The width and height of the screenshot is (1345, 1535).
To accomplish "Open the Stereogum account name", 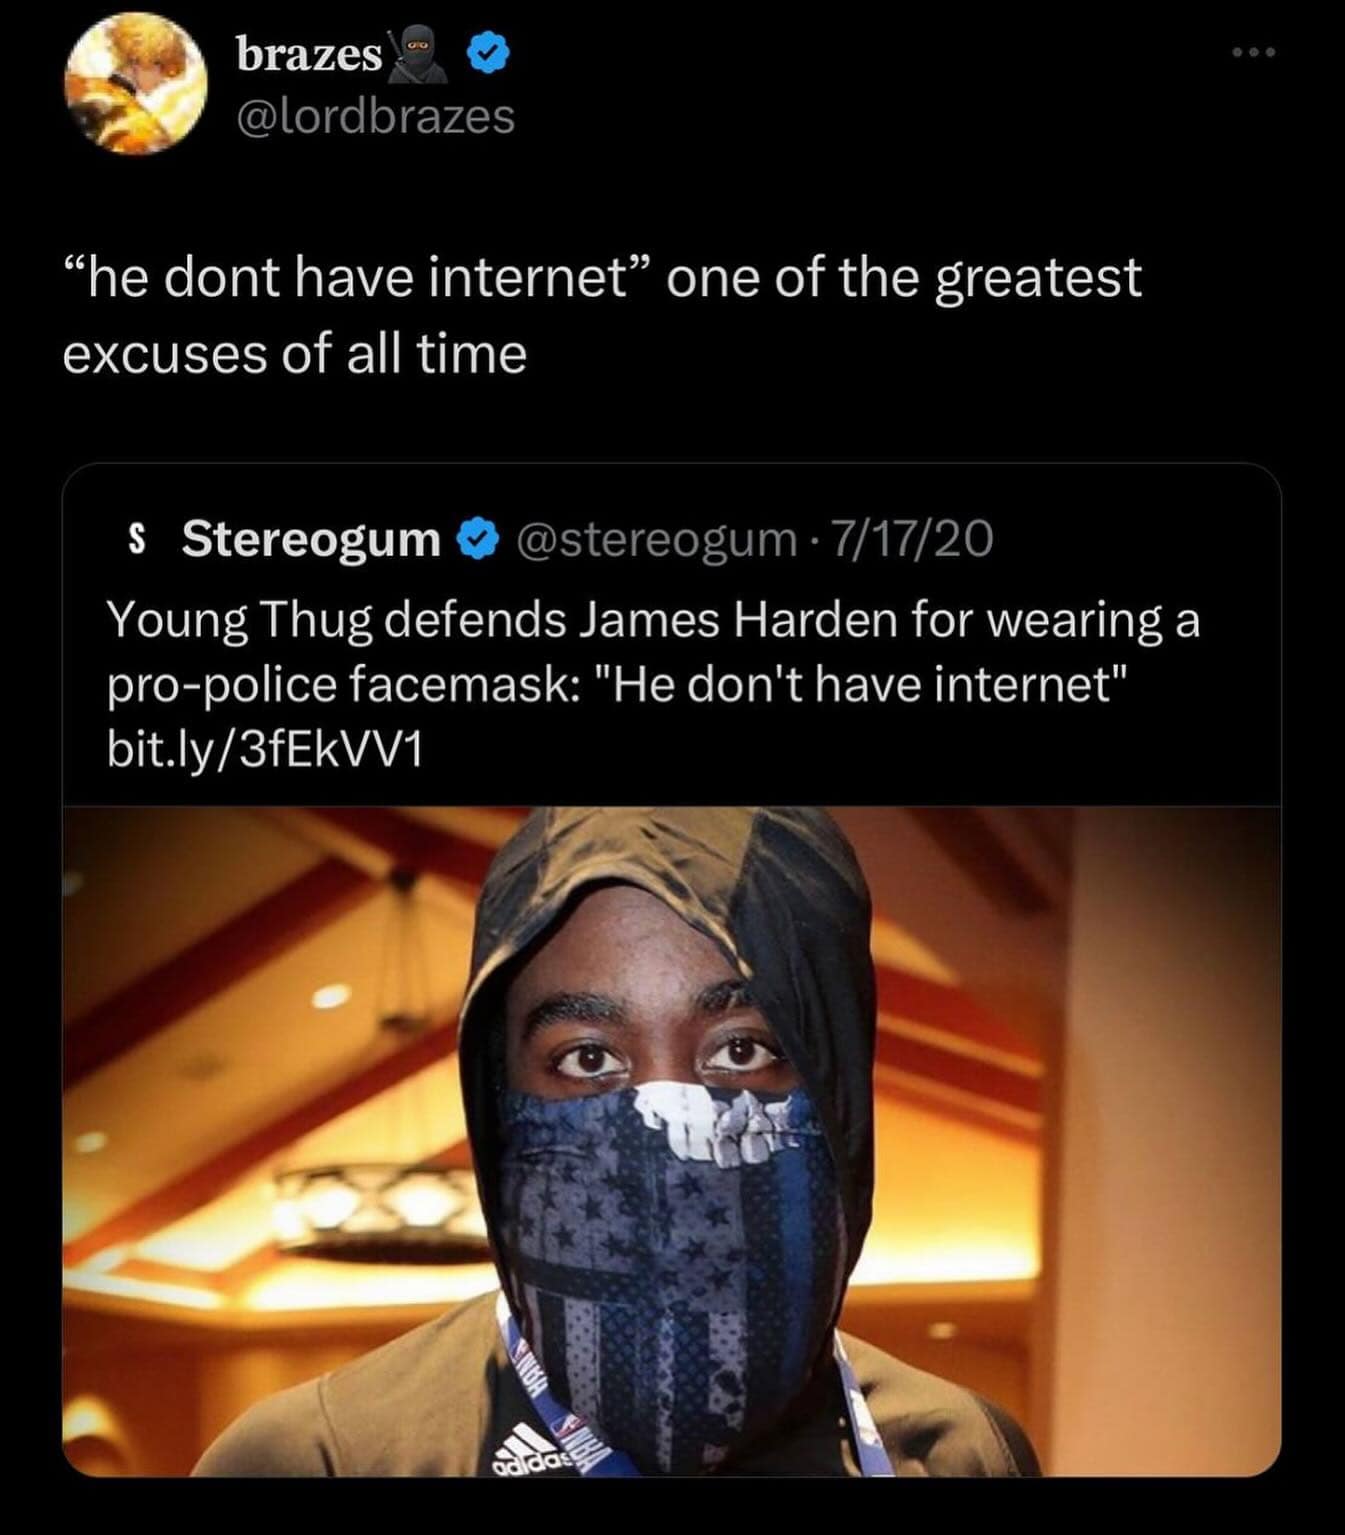I will [311, 540].
